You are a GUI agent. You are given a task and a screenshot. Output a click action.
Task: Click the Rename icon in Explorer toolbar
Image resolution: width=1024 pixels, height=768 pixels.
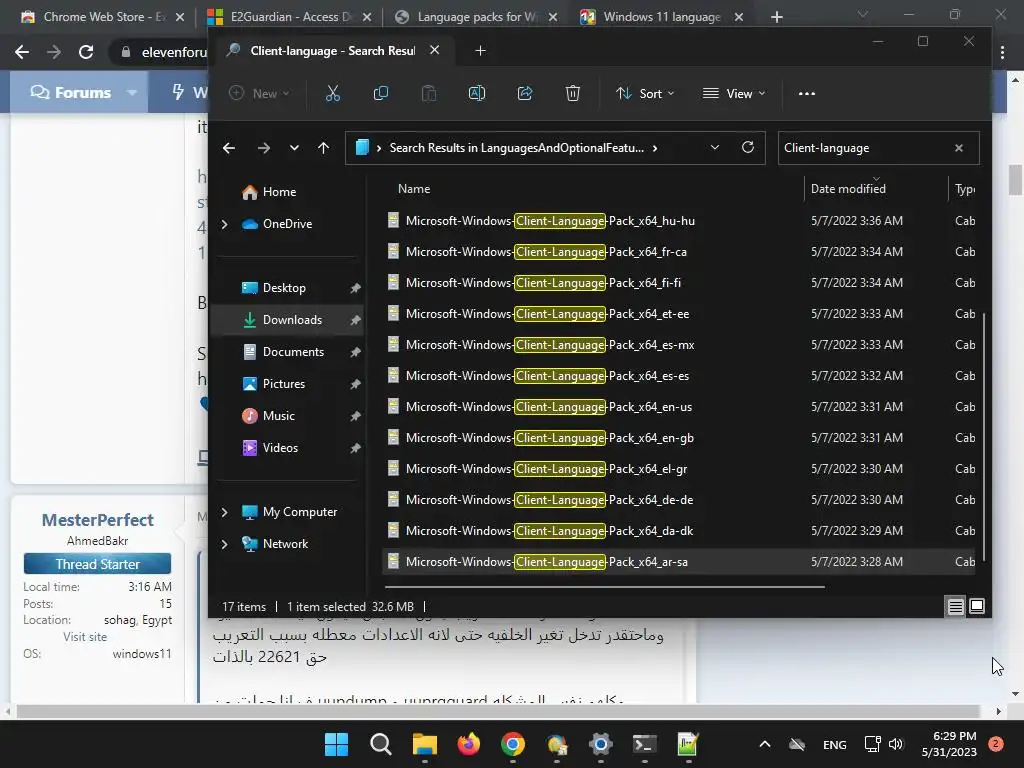477,93
